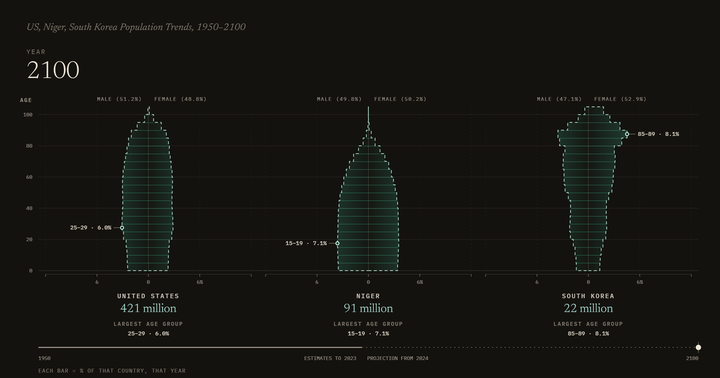Click the dotted projection portion of the timeline
720x378 pixels.
528,347
